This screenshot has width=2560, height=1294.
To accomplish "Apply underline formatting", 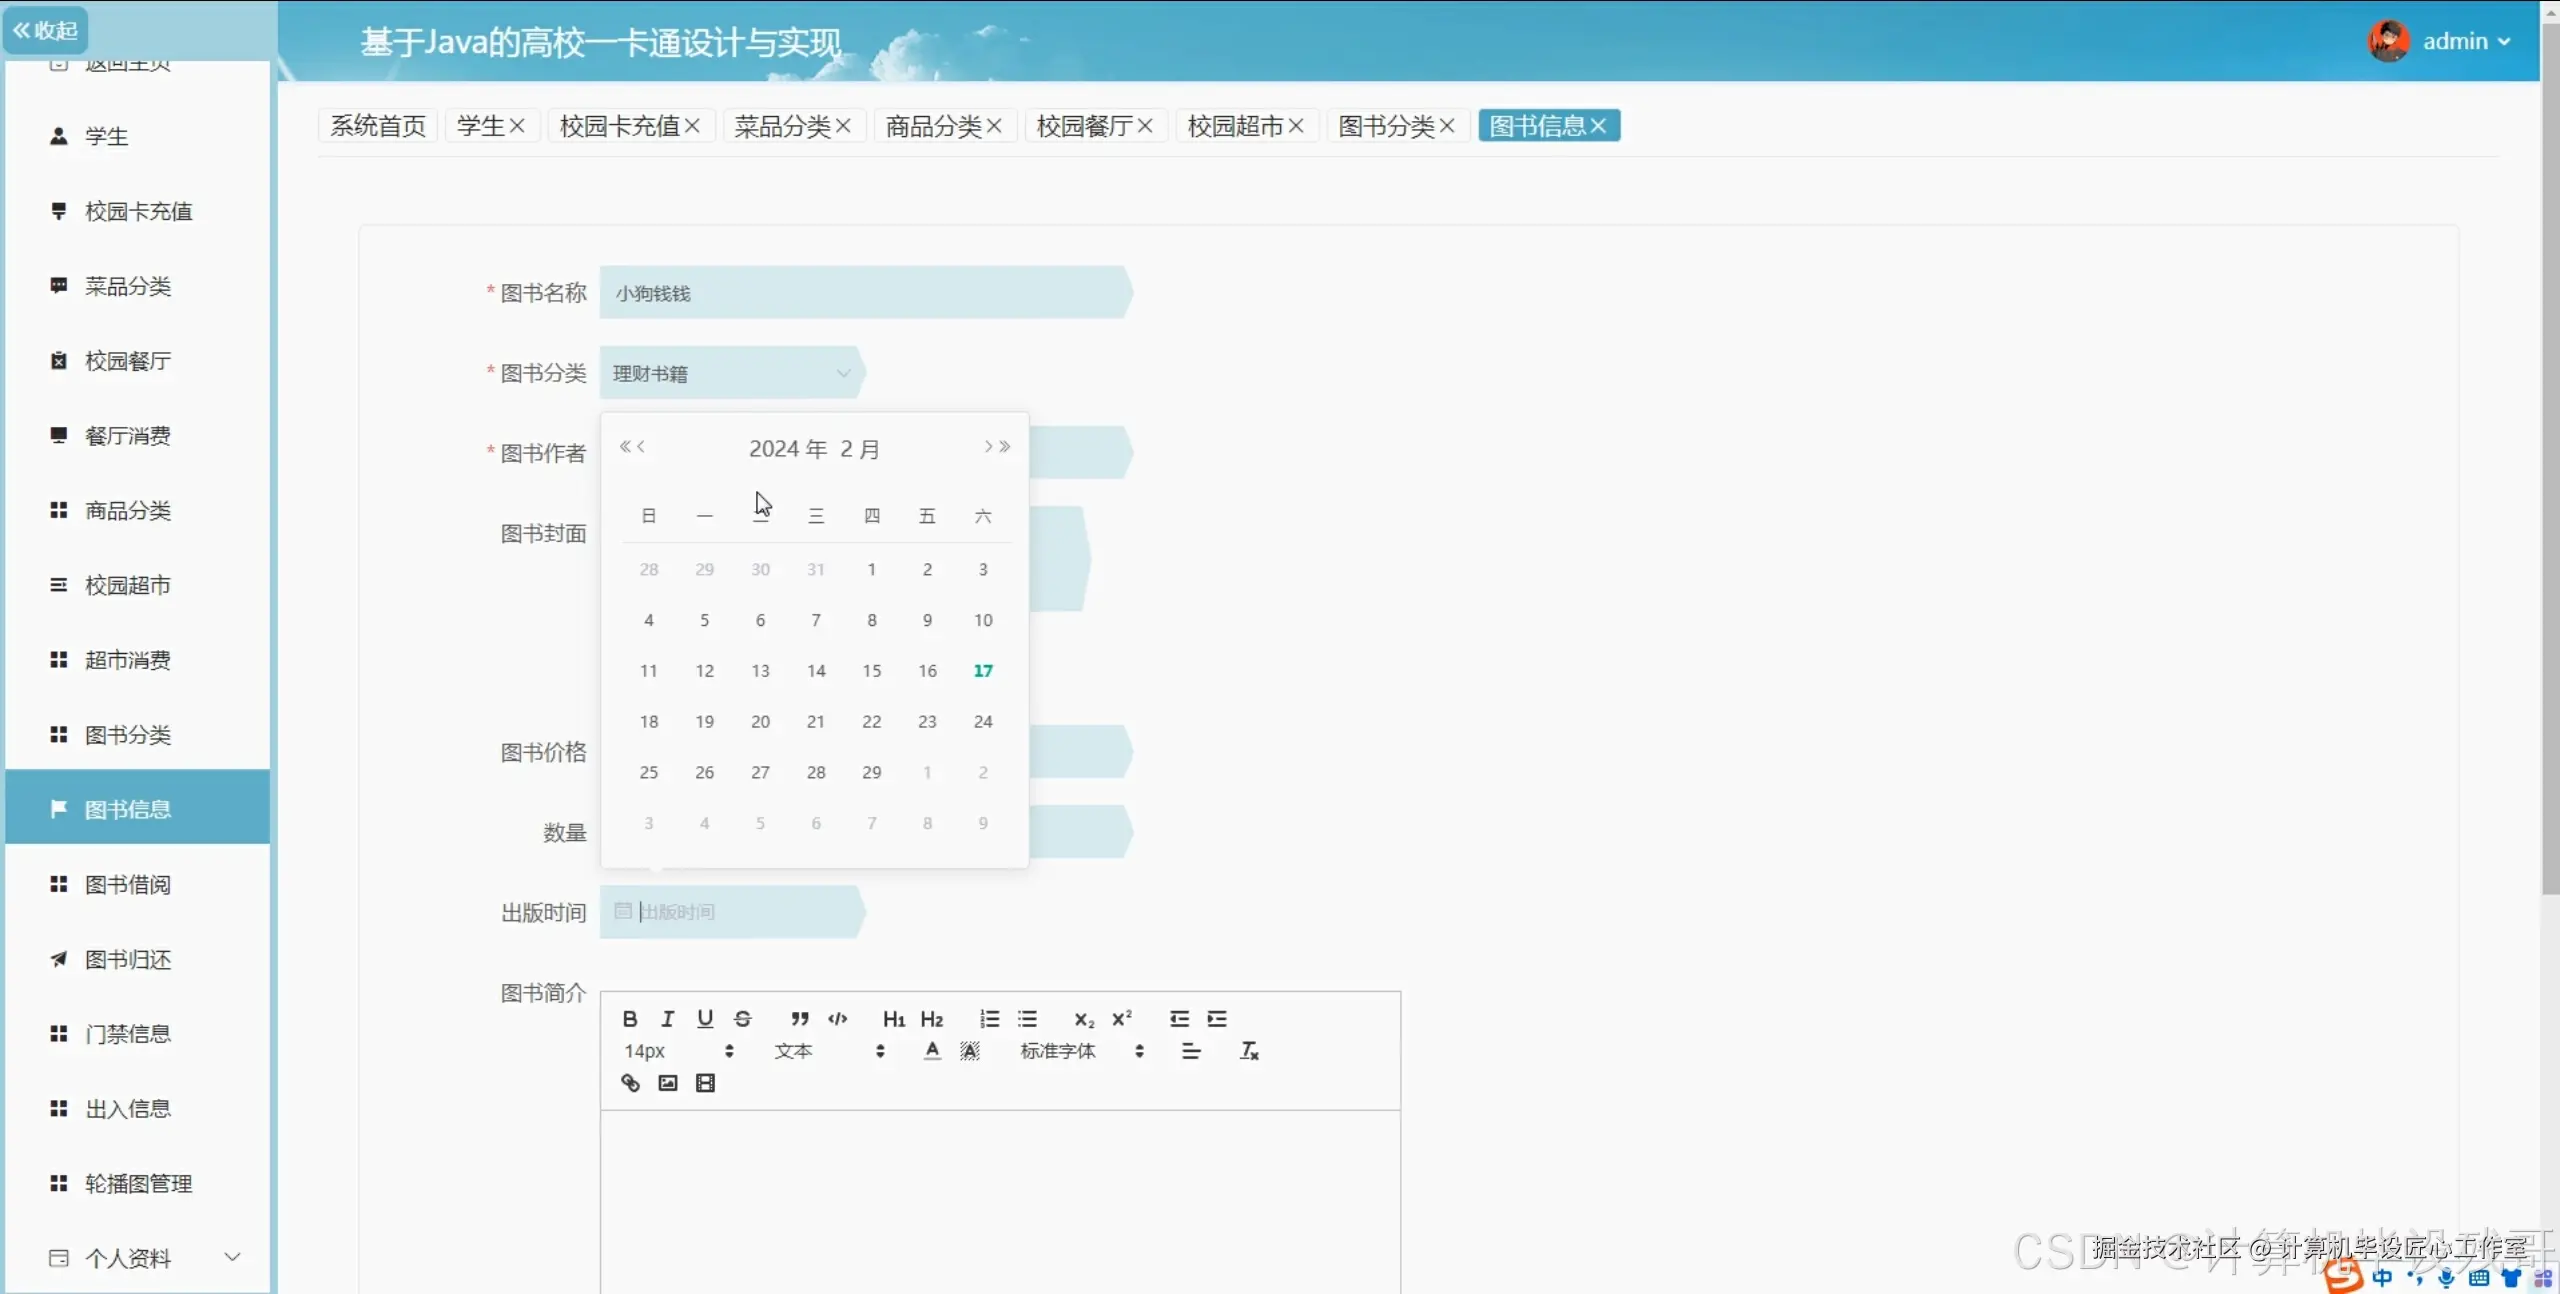I will pos(705,1018).
